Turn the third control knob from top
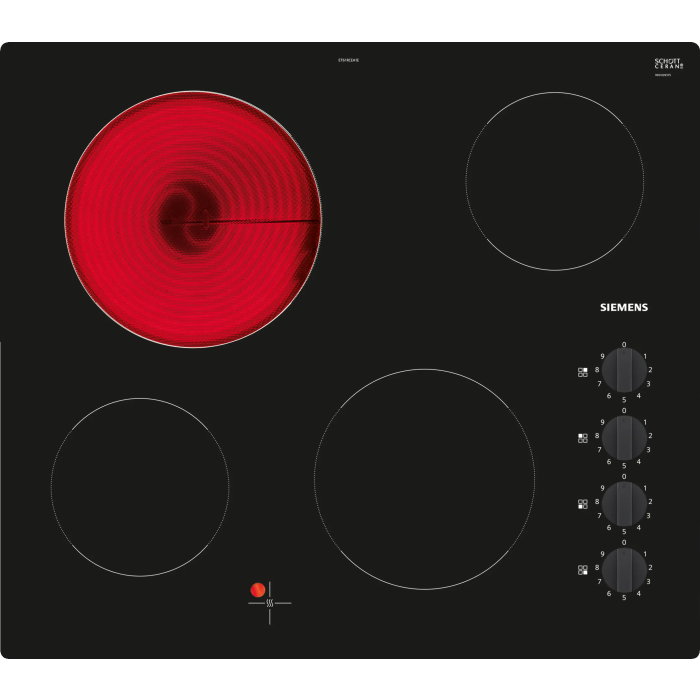 point(624,503)
